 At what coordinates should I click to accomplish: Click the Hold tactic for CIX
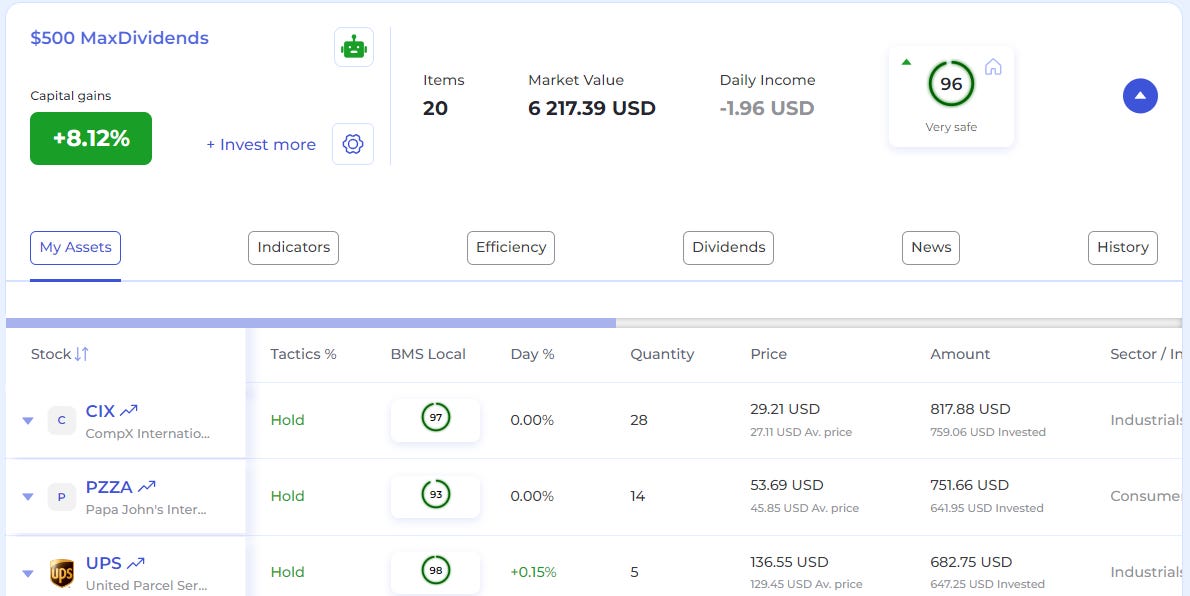pos(288,420)
